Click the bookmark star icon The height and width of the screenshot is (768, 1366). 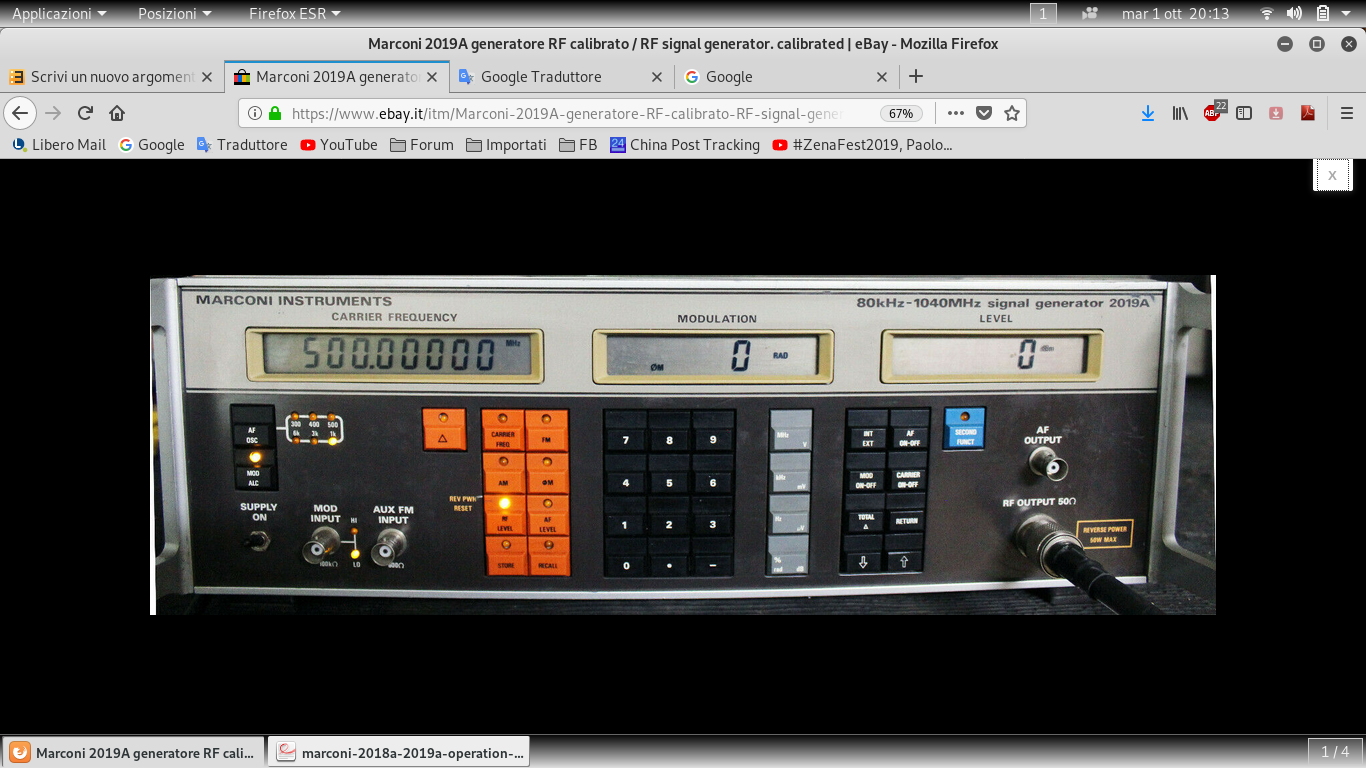click(x=1012, y=113)
